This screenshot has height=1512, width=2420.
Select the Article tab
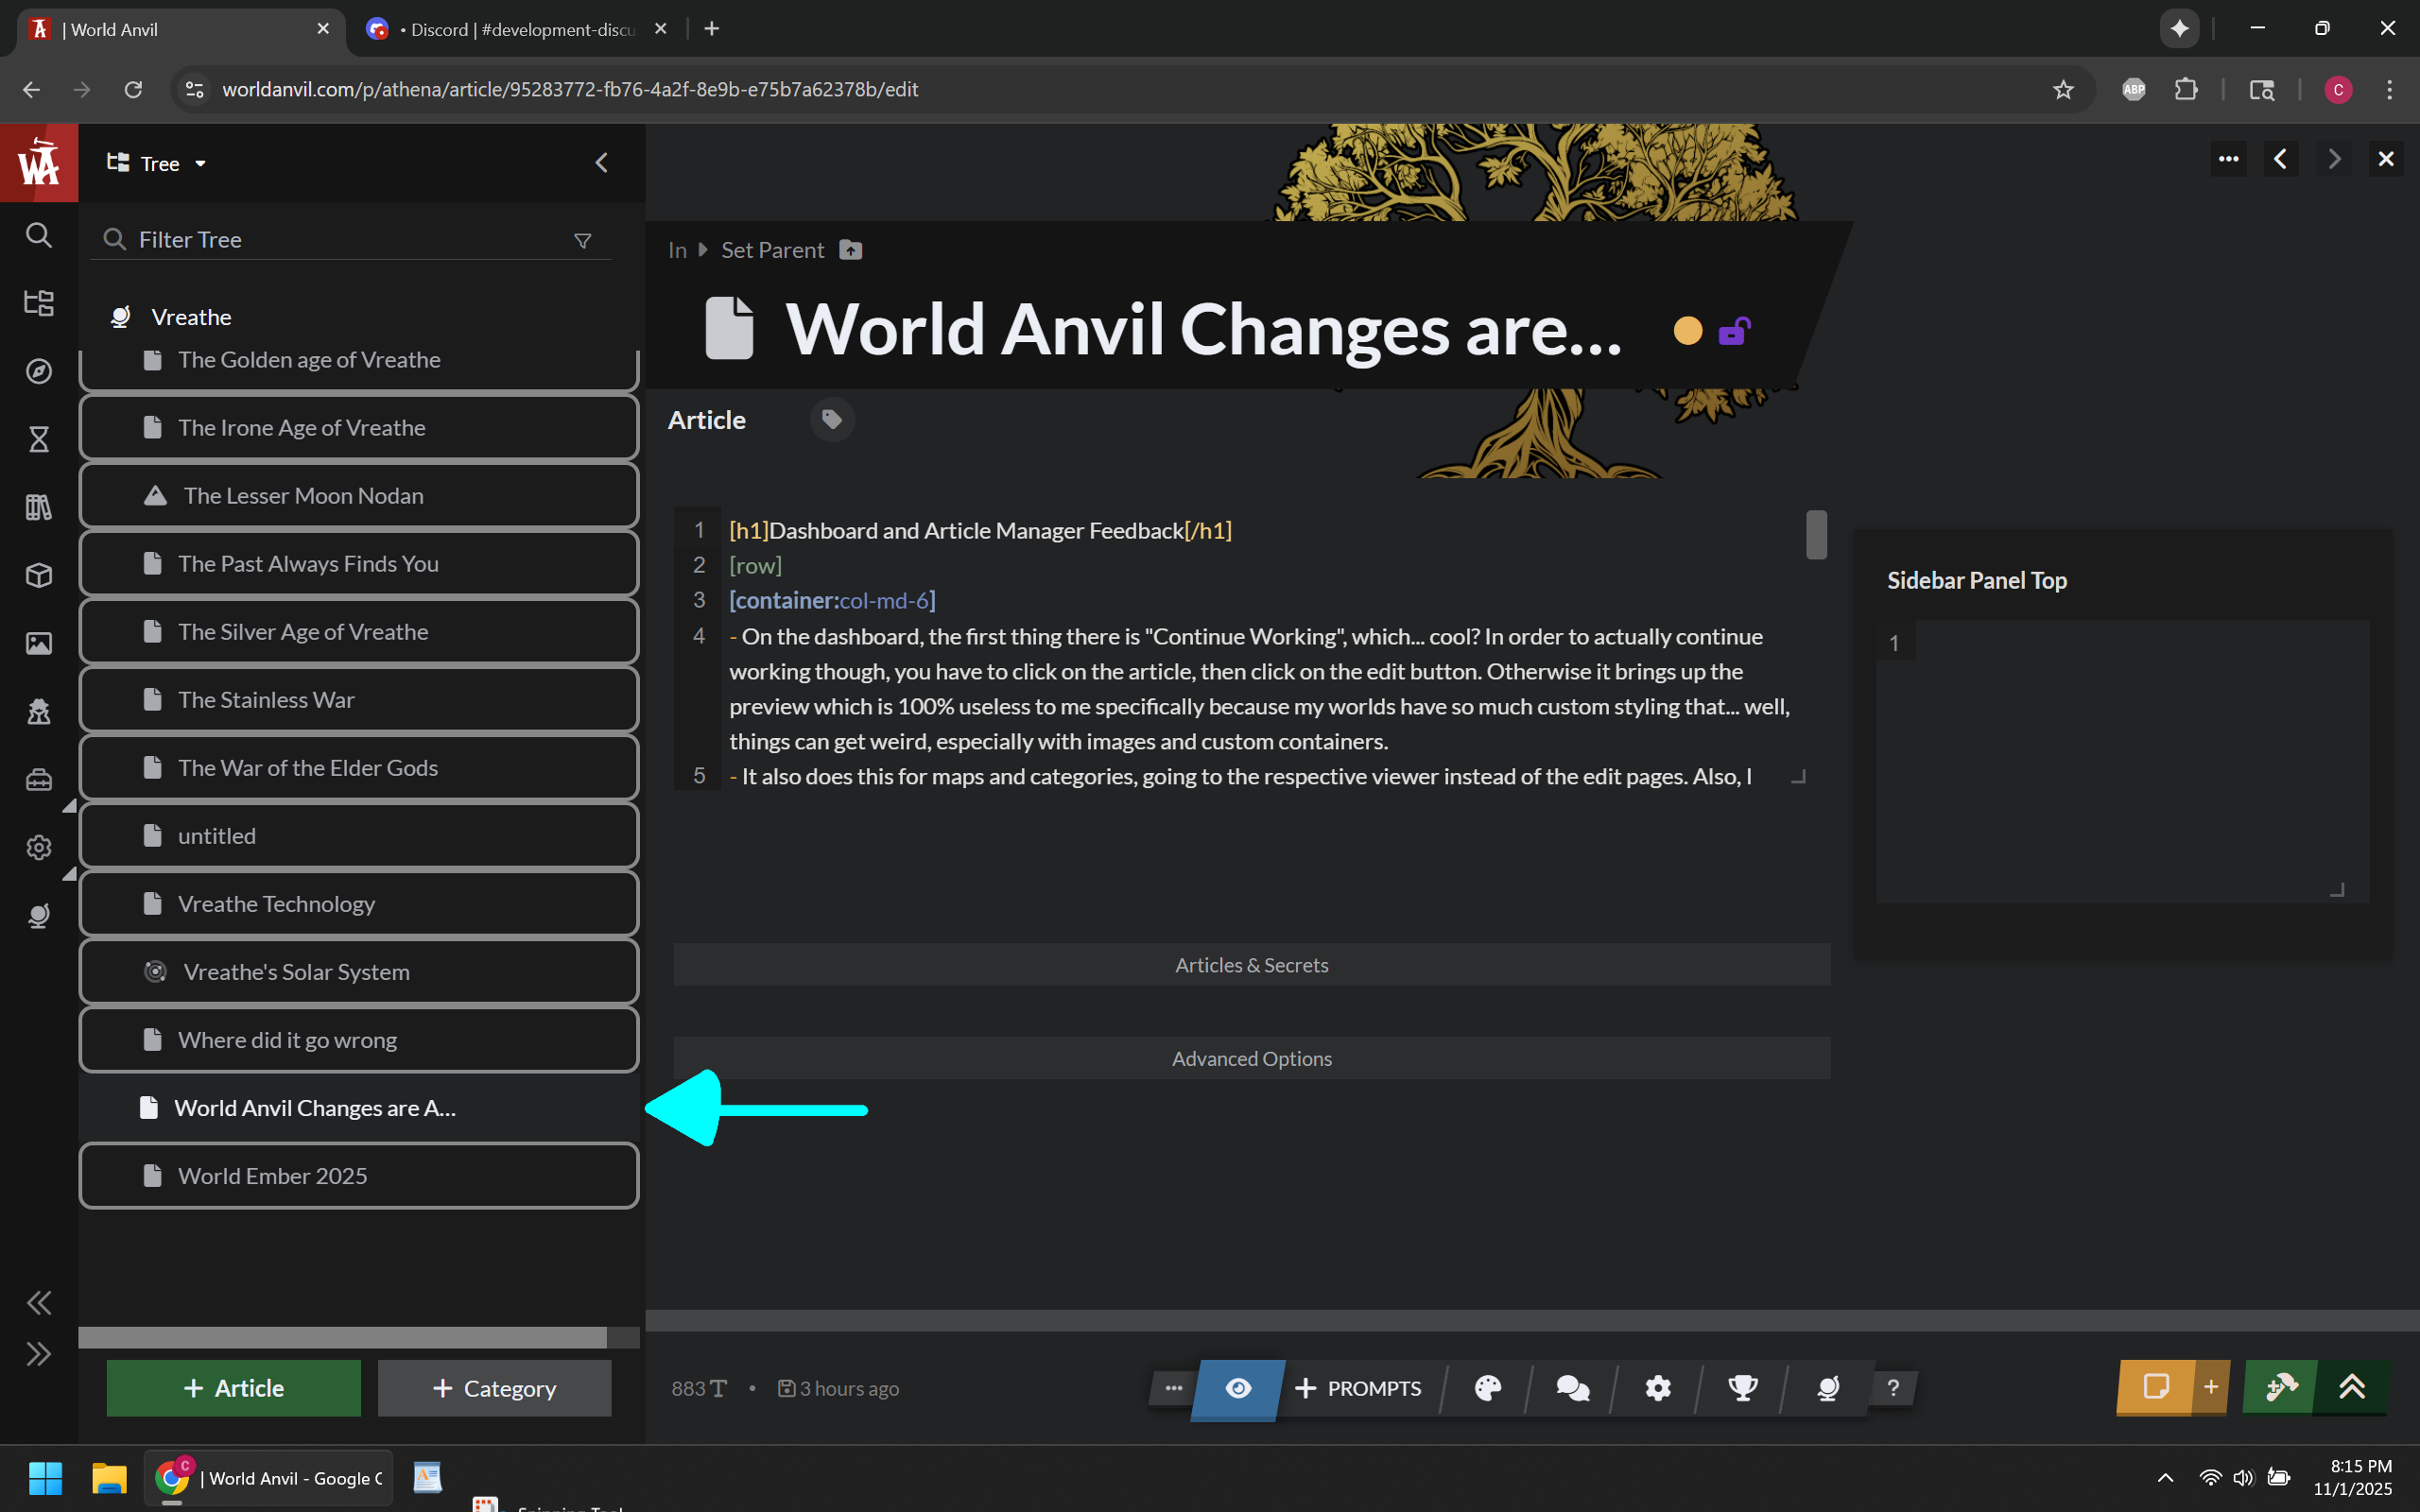706,420
